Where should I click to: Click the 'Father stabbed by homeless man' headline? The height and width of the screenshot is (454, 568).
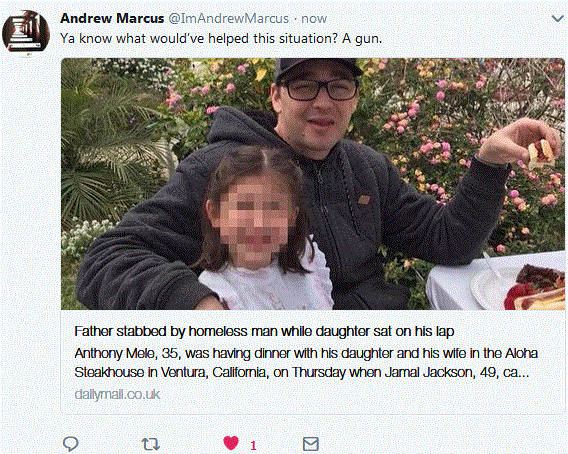pyautogui.click(x=264, y=331)
